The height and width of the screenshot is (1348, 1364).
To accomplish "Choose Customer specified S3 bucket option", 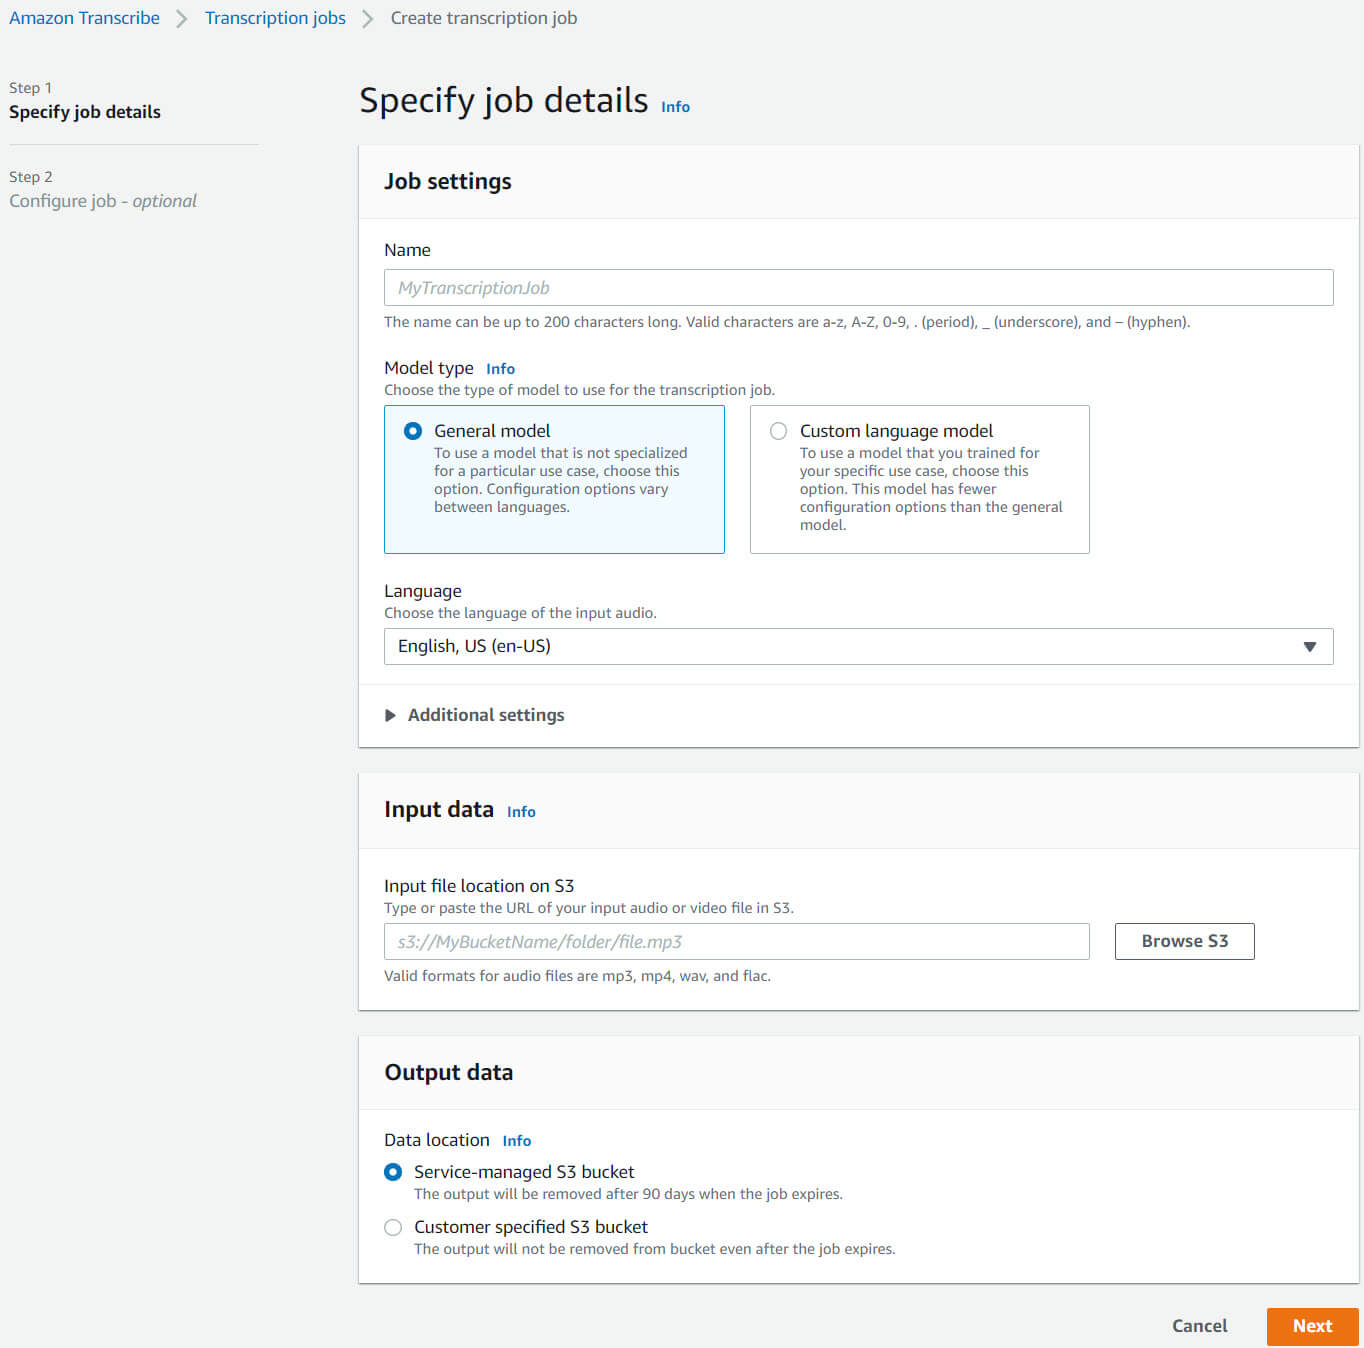I will coord(394,1227).
